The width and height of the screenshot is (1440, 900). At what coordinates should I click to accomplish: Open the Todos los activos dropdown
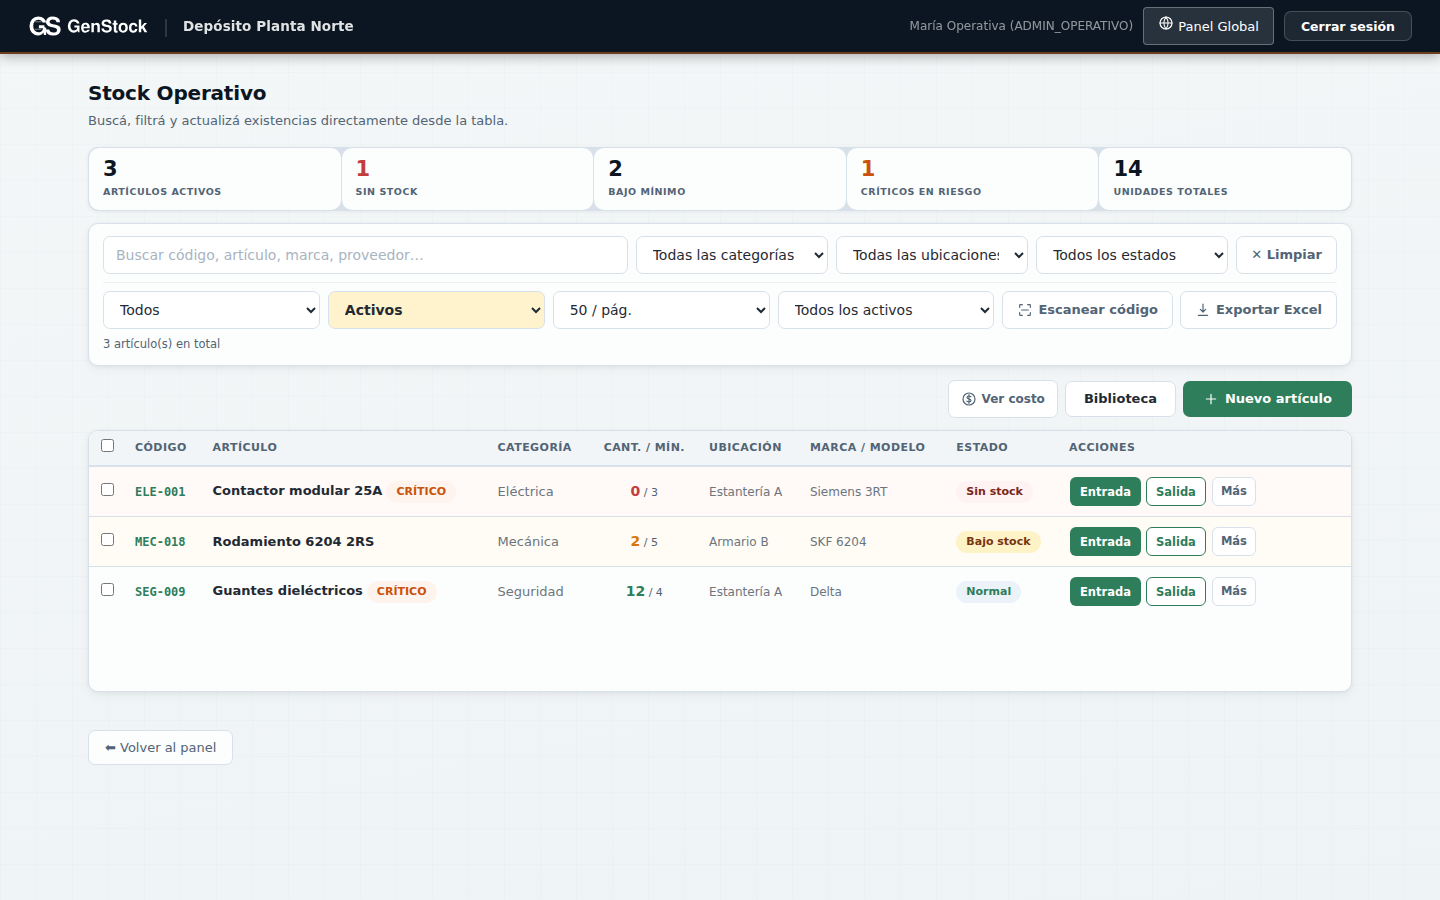coord(886,310)
